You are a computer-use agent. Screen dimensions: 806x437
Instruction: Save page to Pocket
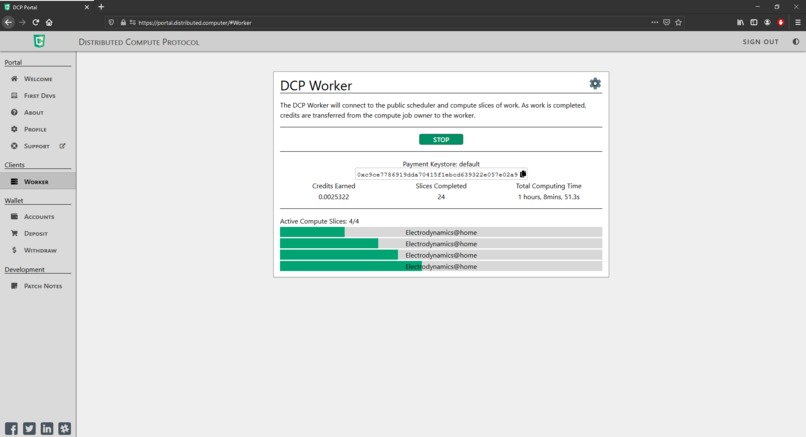[667, 22]
